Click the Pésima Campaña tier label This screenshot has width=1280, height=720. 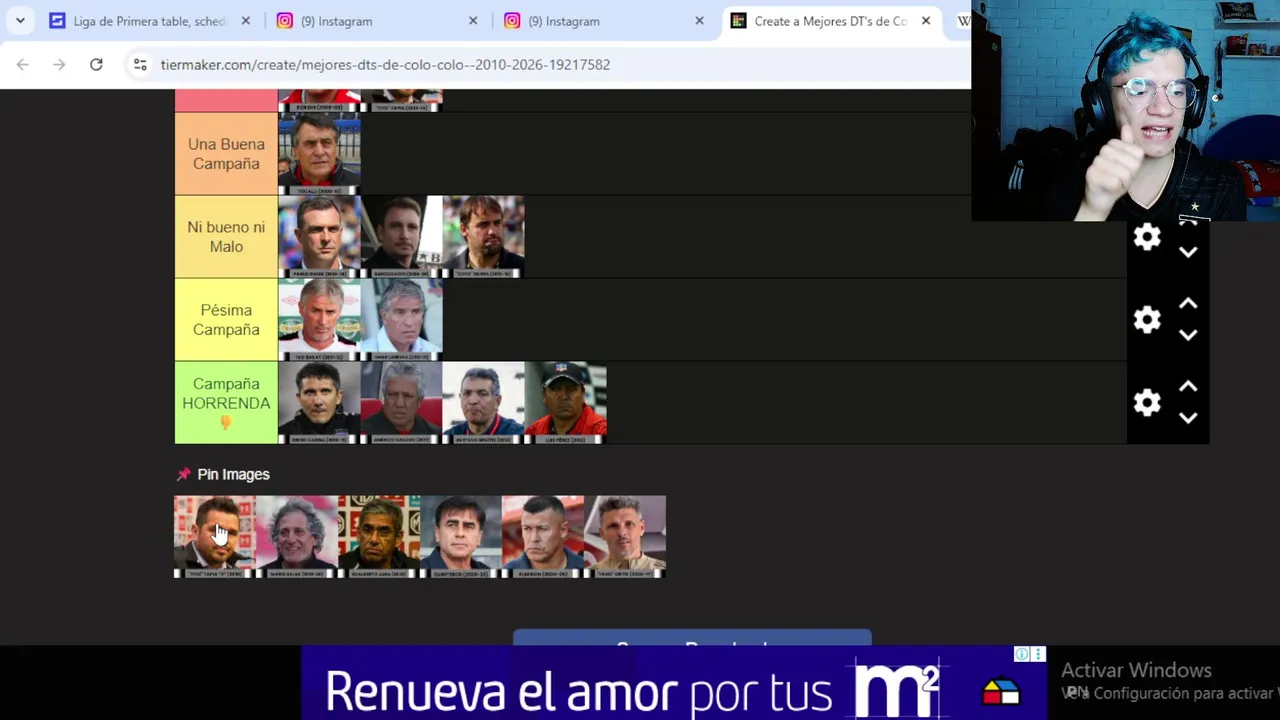click(226, 320)
